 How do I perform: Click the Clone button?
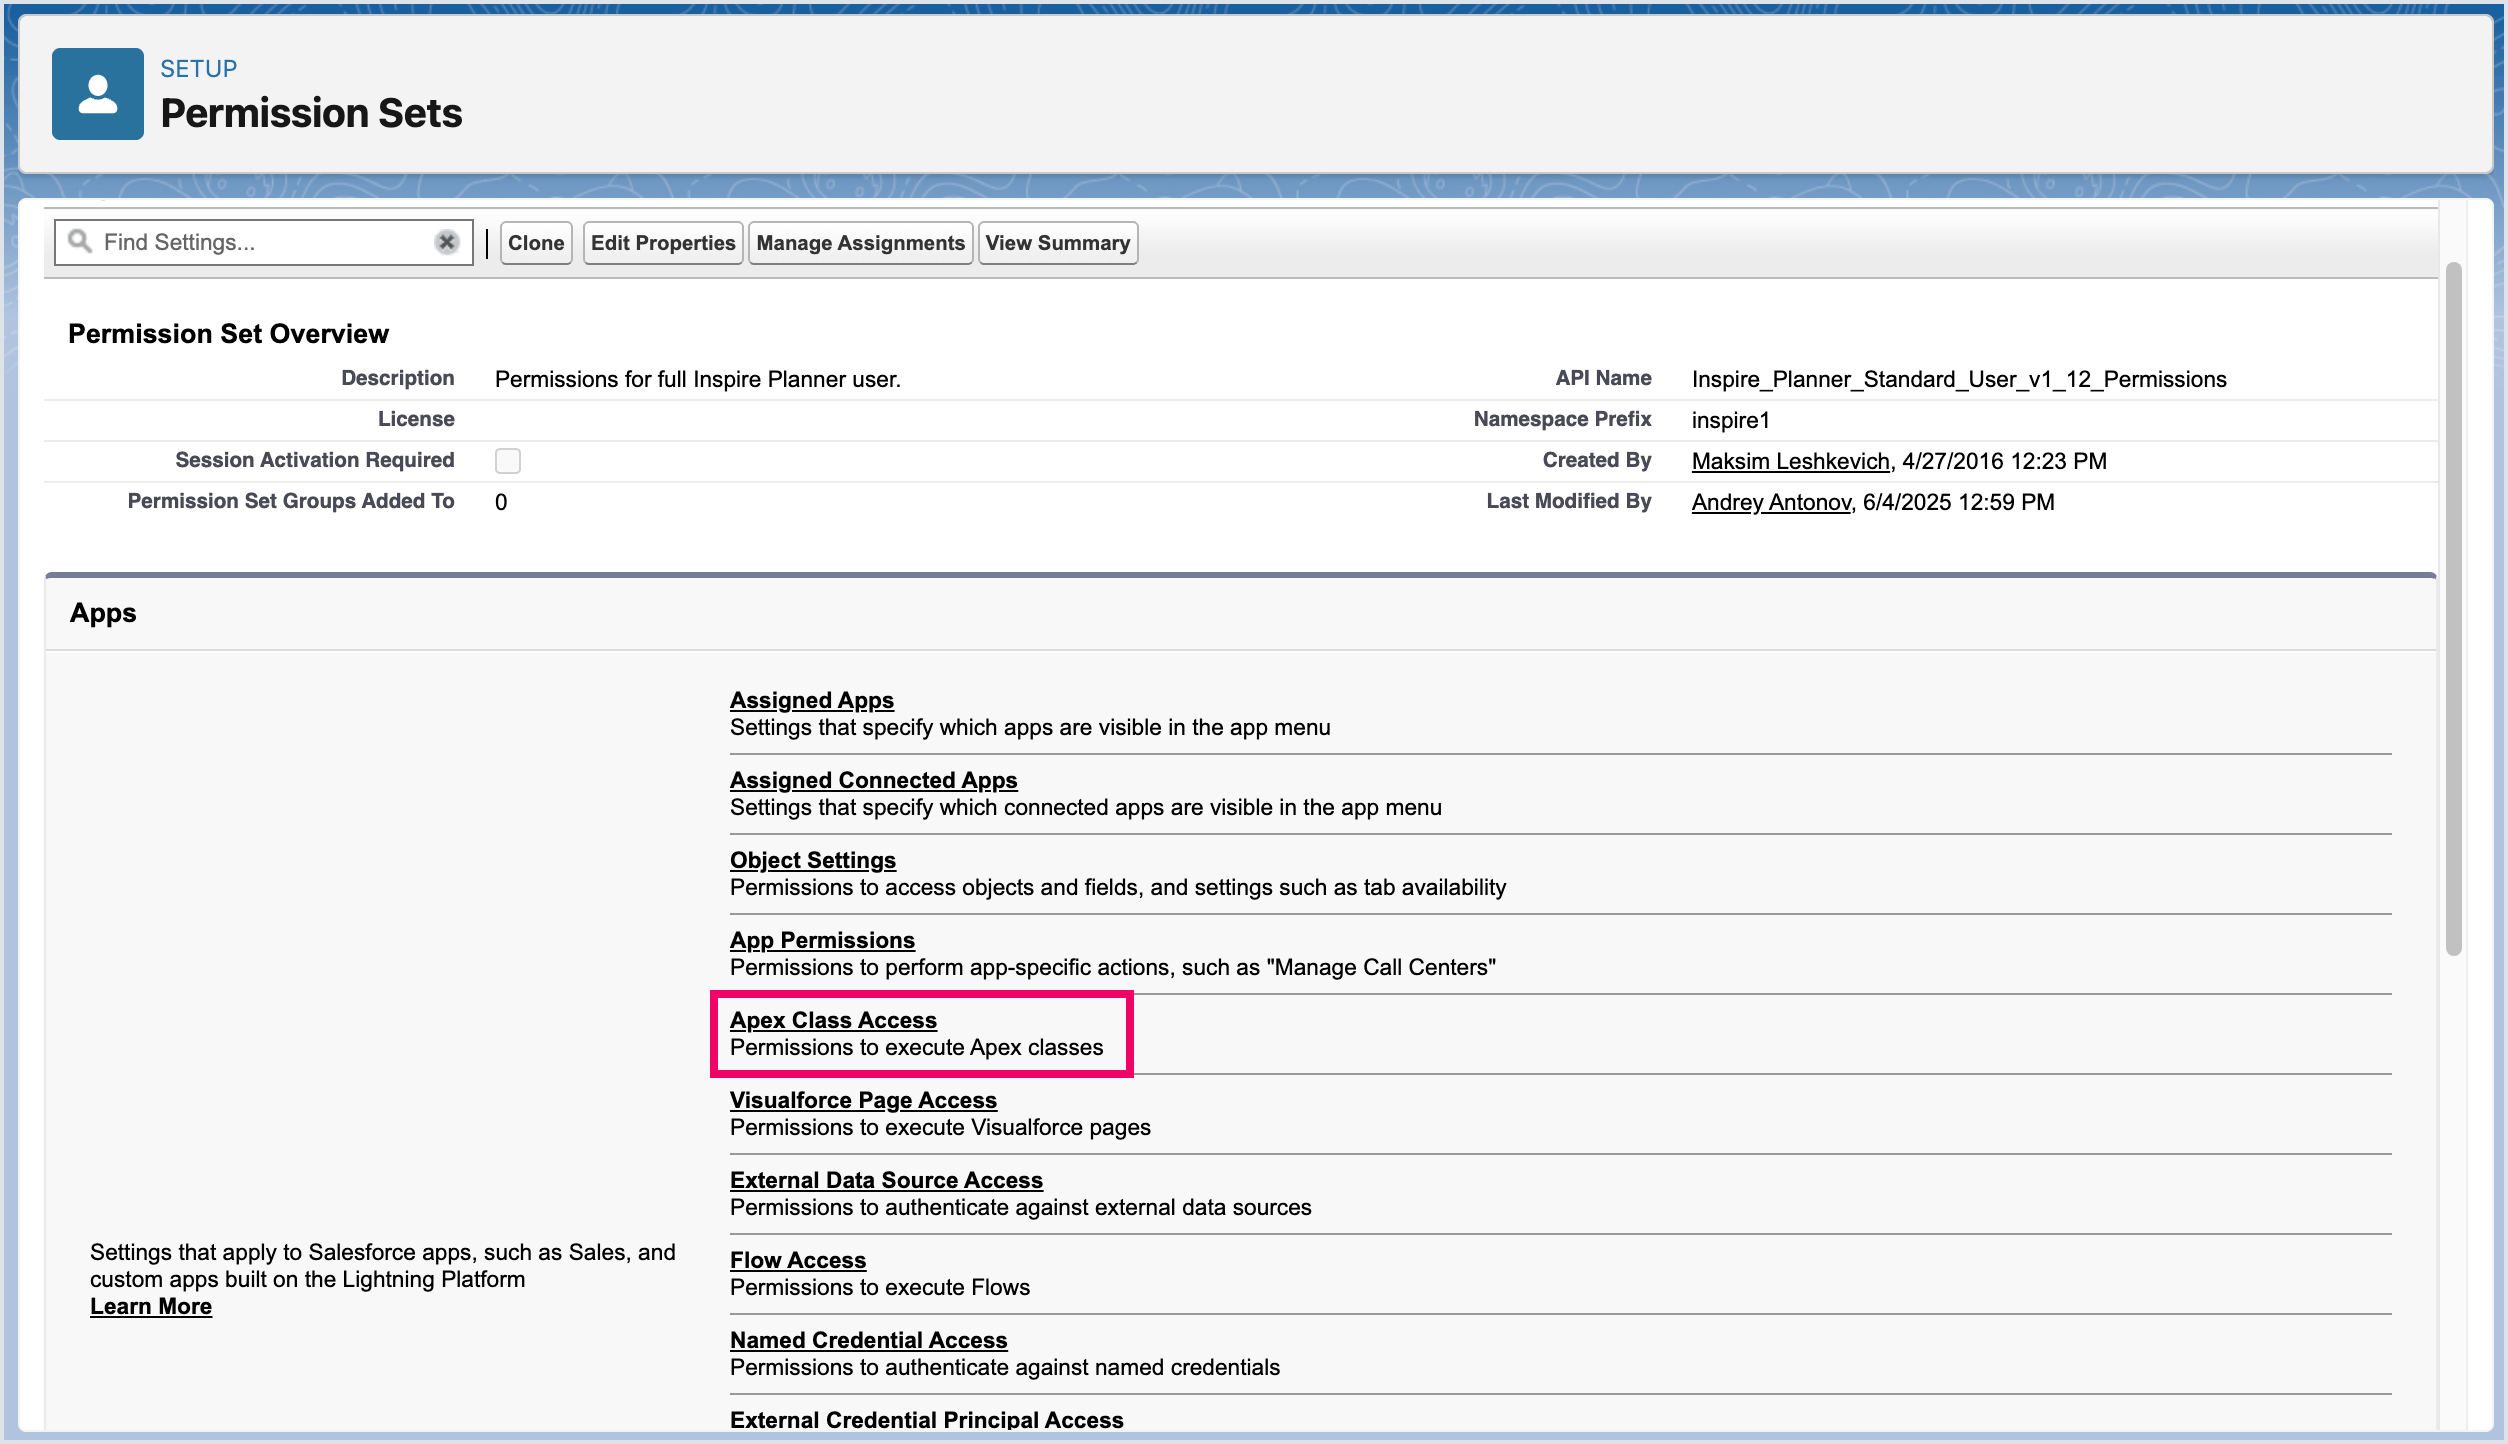(x=536, y=243)
